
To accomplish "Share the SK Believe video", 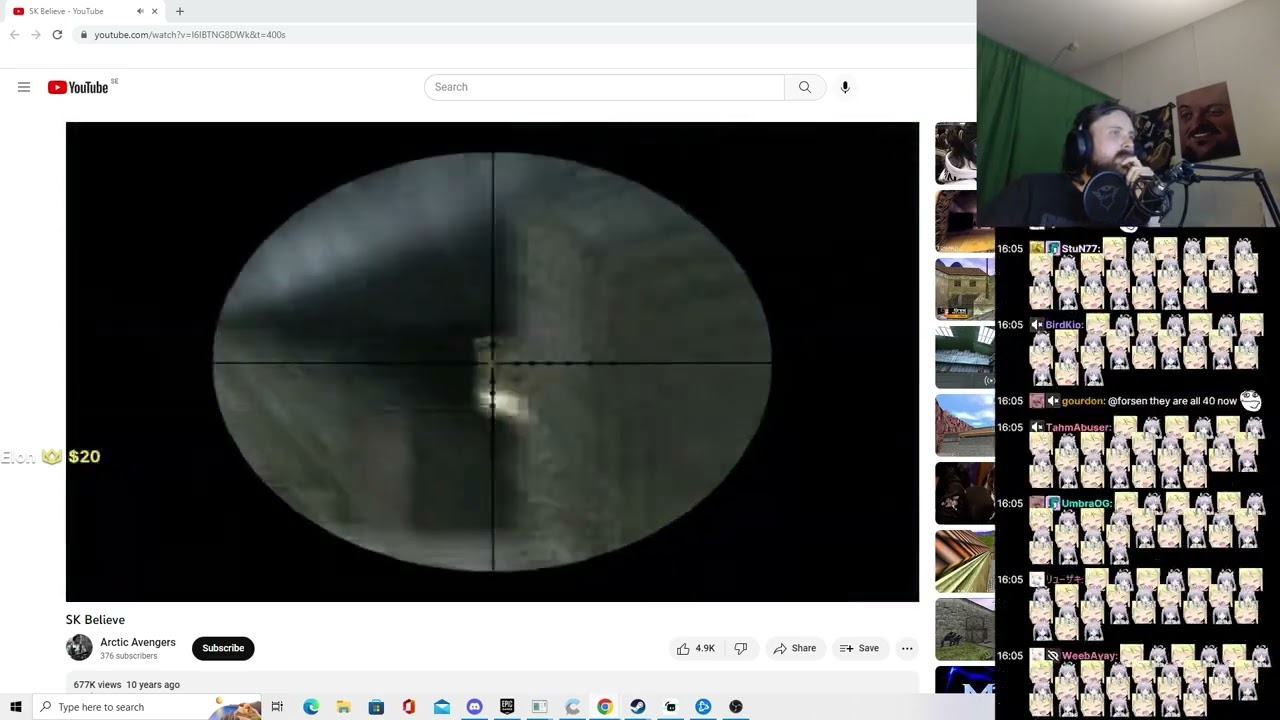I will point(795,648).
